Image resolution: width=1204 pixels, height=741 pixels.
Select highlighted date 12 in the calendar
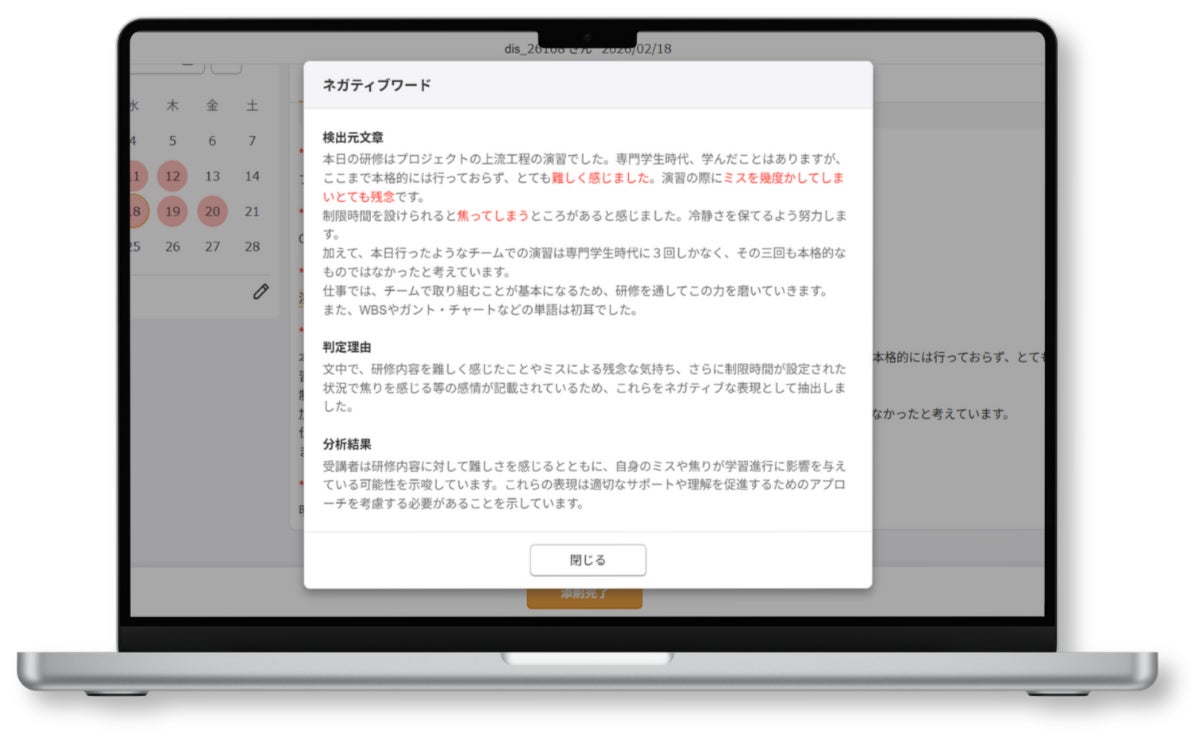(173, 176)
